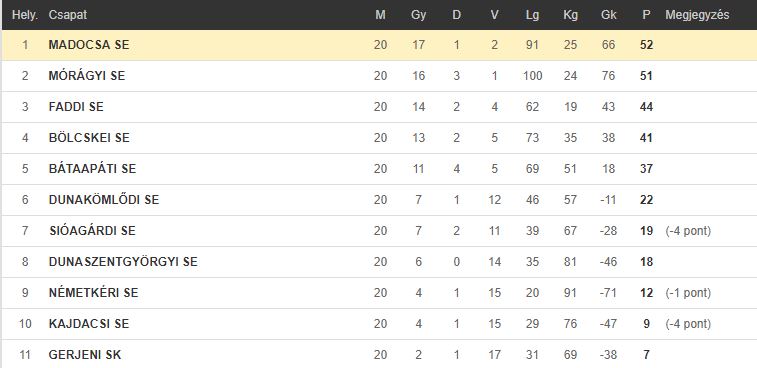Screen dimensions: 757x368
Task: Click the (-4 pont) note for SIÓAGÁRDI
Action: (688, 231)
